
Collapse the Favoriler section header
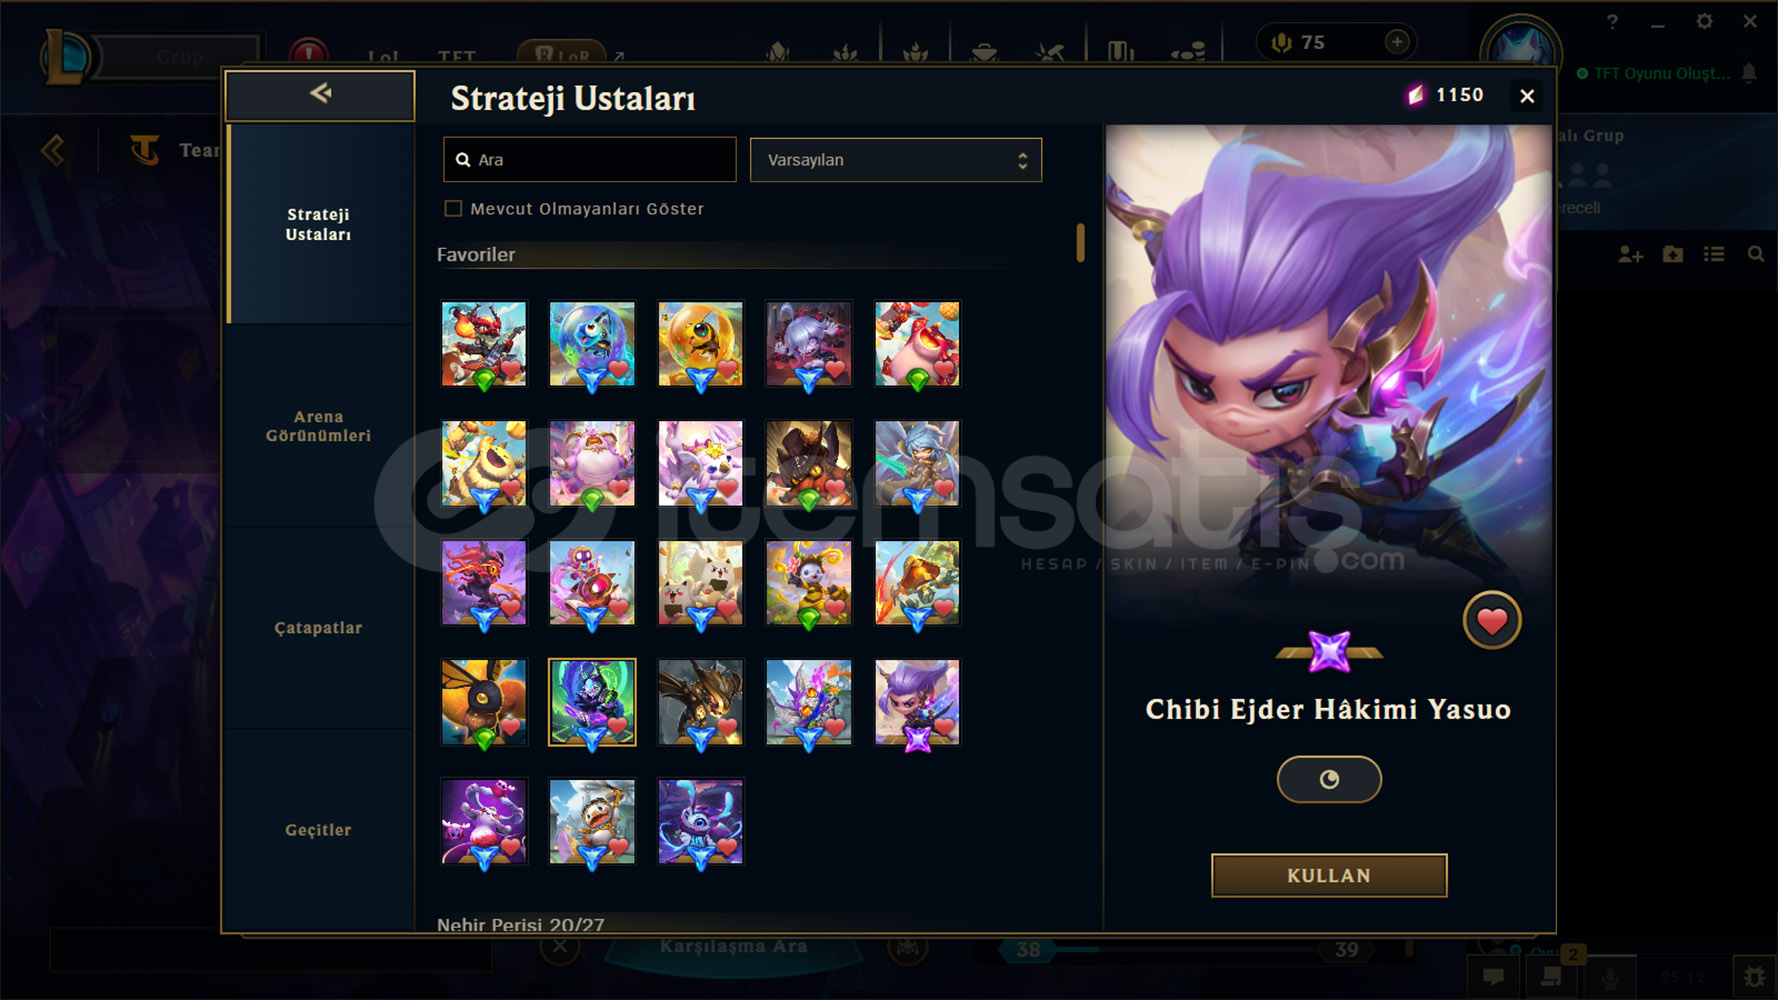[476, 254]
